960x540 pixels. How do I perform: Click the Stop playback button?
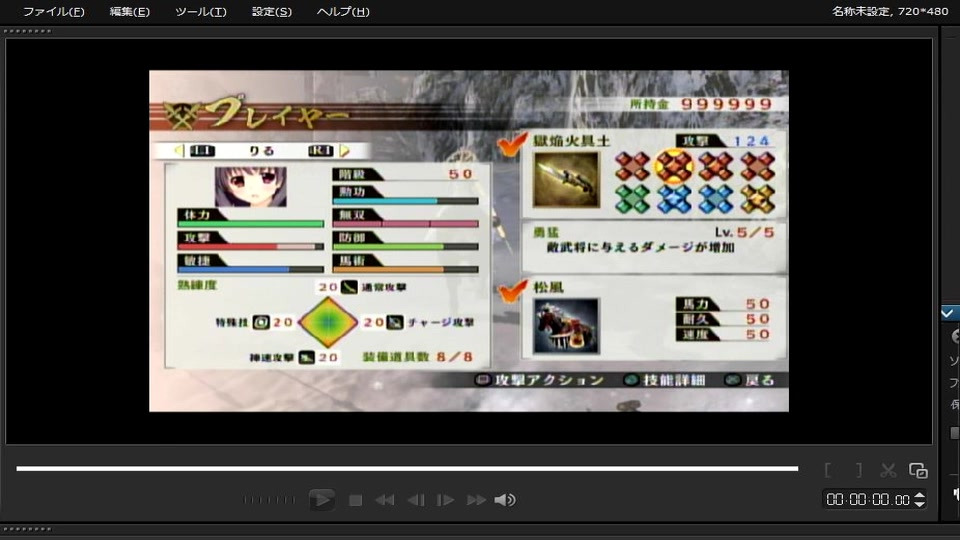click(355, 500)
